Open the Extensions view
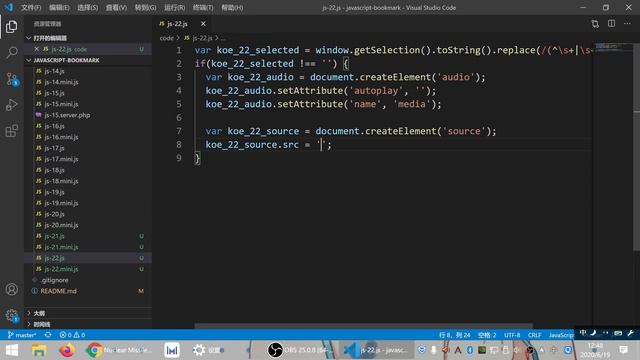Image resolution: width=640 pixels, height=360 pixels. 11,131
